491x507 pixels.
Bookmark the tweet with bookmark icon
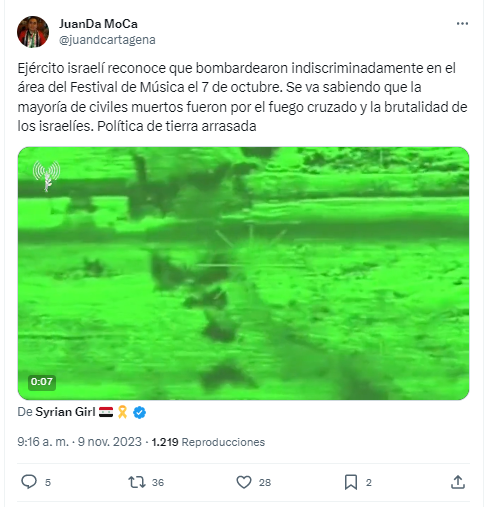pyautogui.click(x=351, y=482)
